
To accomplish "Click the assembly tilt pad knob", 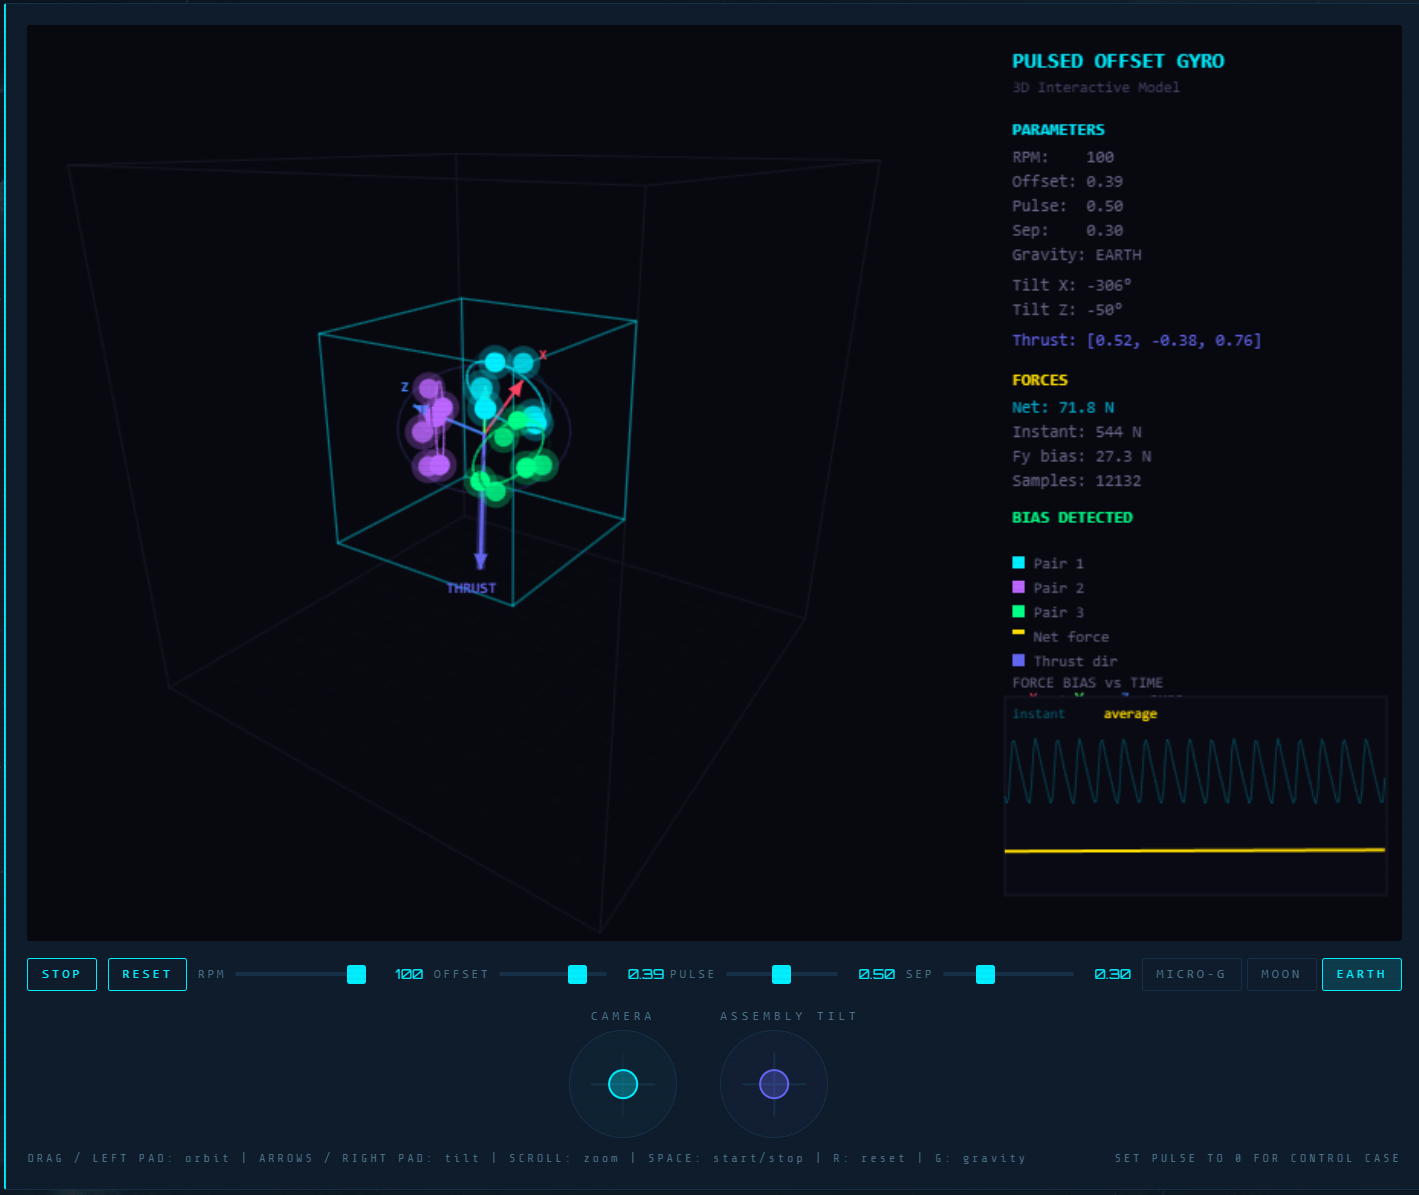I will (774, 1084).
